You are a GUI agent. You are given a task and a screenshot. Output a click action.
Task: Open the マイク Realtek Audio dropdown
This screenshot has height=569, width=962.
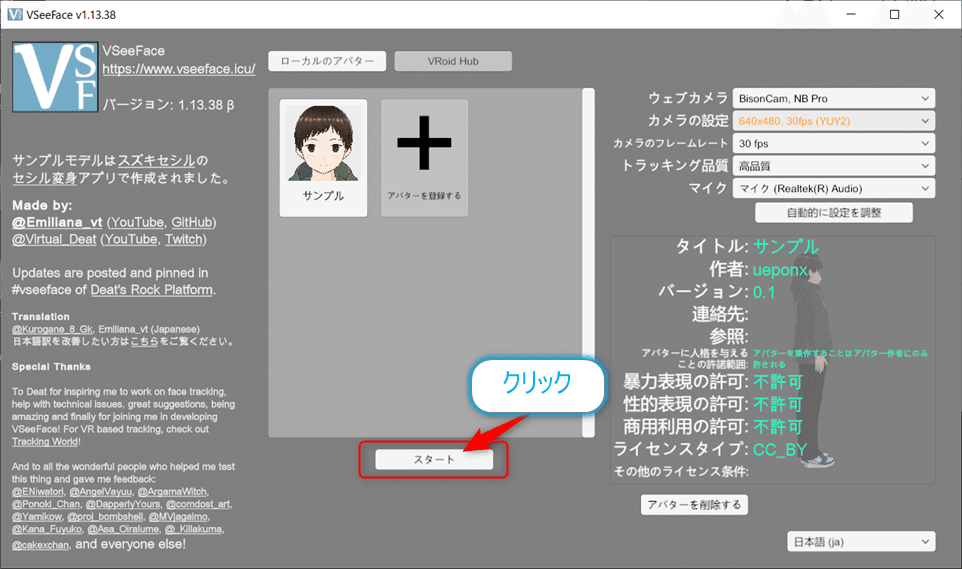(834, 188)
